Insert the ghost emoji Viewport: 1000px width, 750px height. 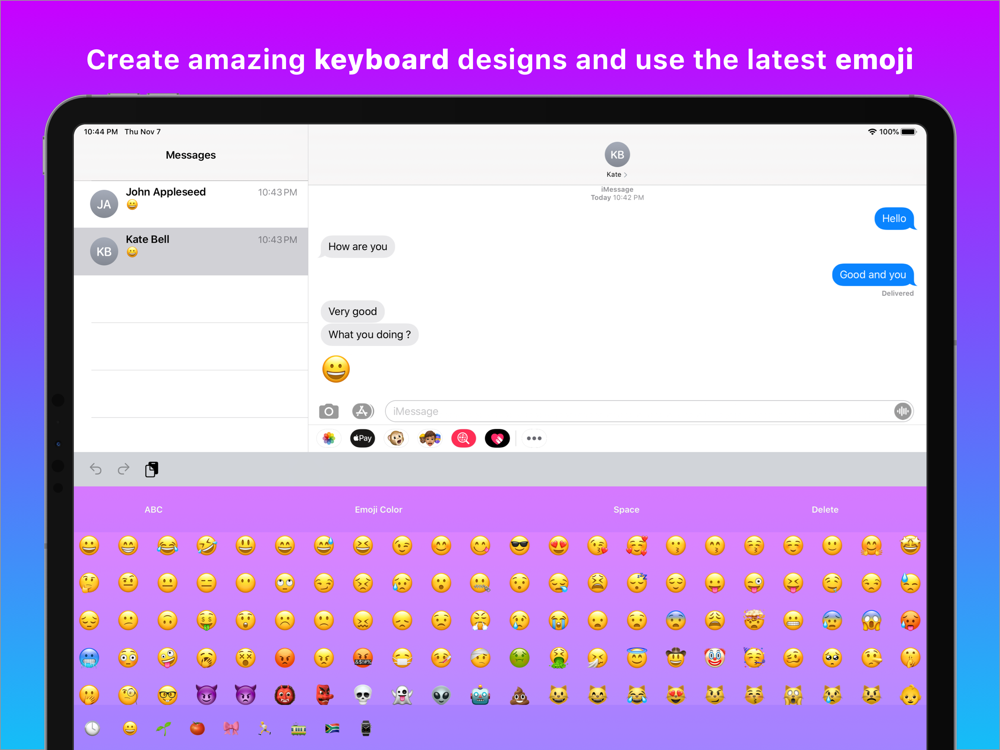pyautogui.click(x=402, y=695)
